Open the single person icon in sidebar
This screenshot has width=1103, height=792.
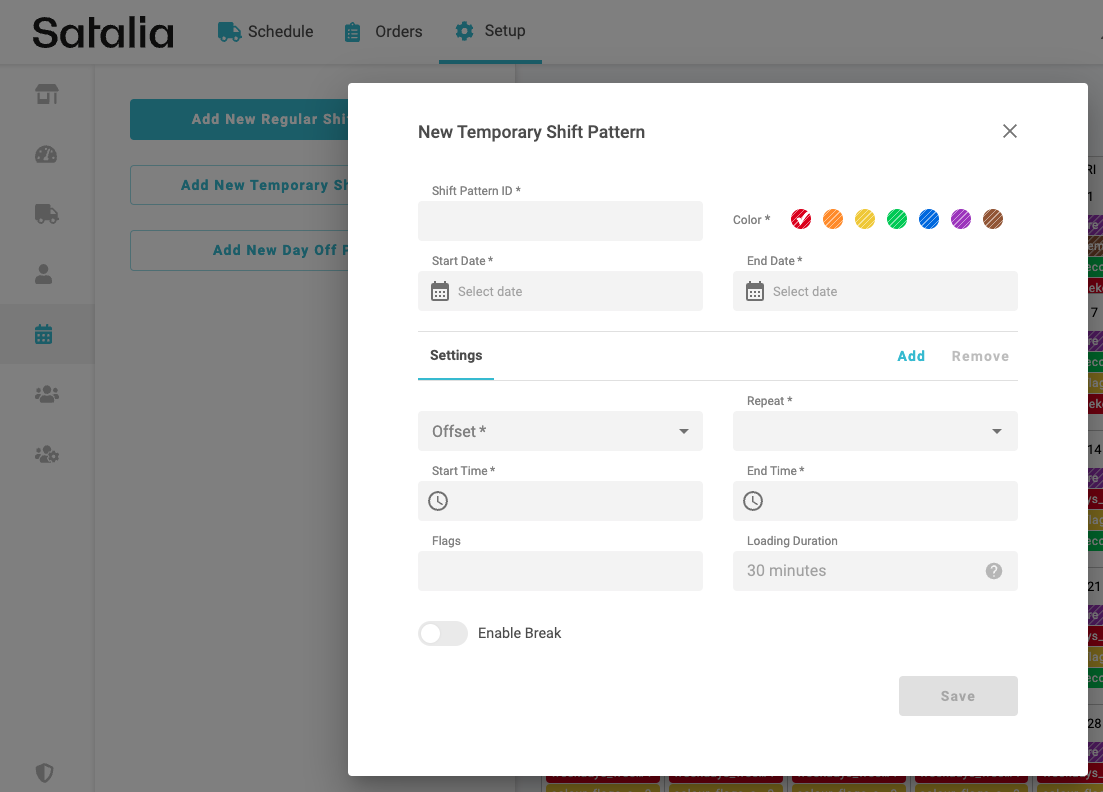click(44, 275)
